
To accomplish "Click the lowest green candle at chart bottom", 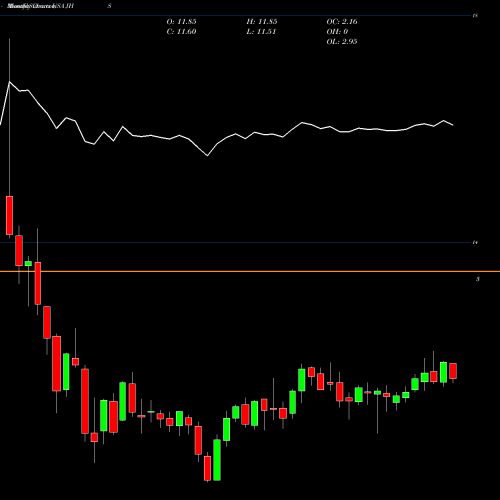I will 217,460.
